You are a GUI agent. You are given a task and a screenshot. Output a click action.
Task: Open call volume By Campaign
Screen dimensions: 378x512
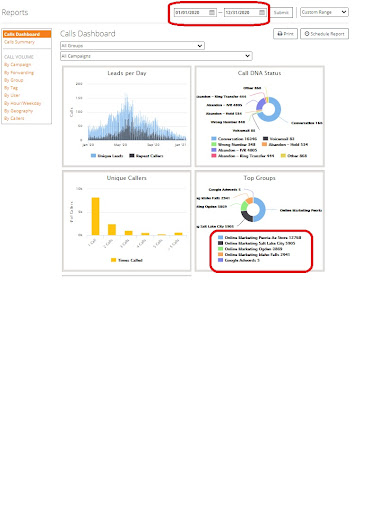[17, 65]
